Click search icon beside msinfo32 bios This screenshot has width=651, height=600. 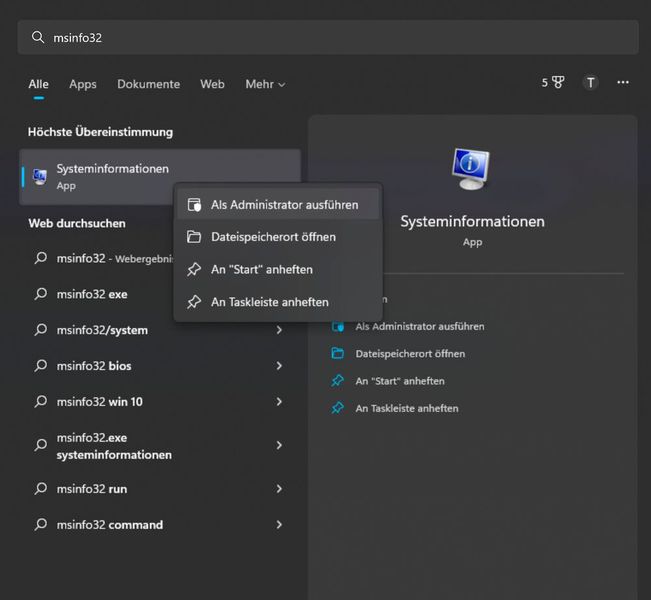41,366
